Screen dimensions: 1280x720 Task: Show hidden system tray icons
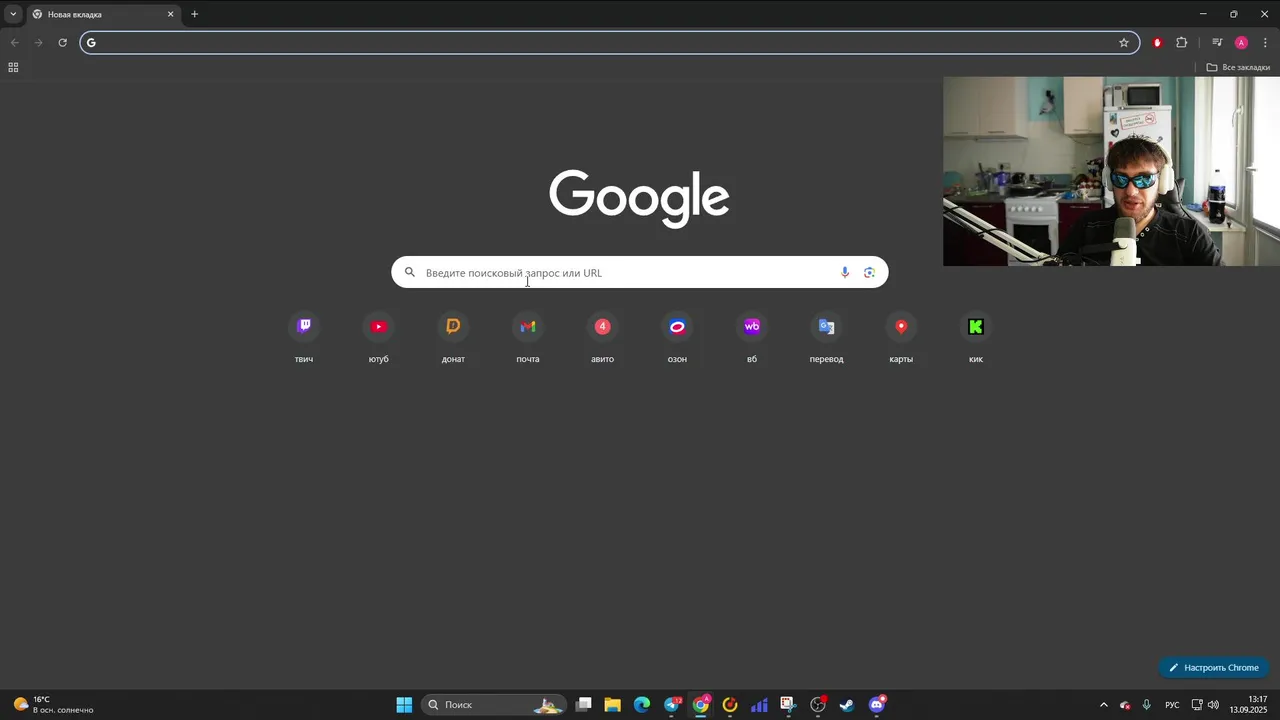[1104, 705]
